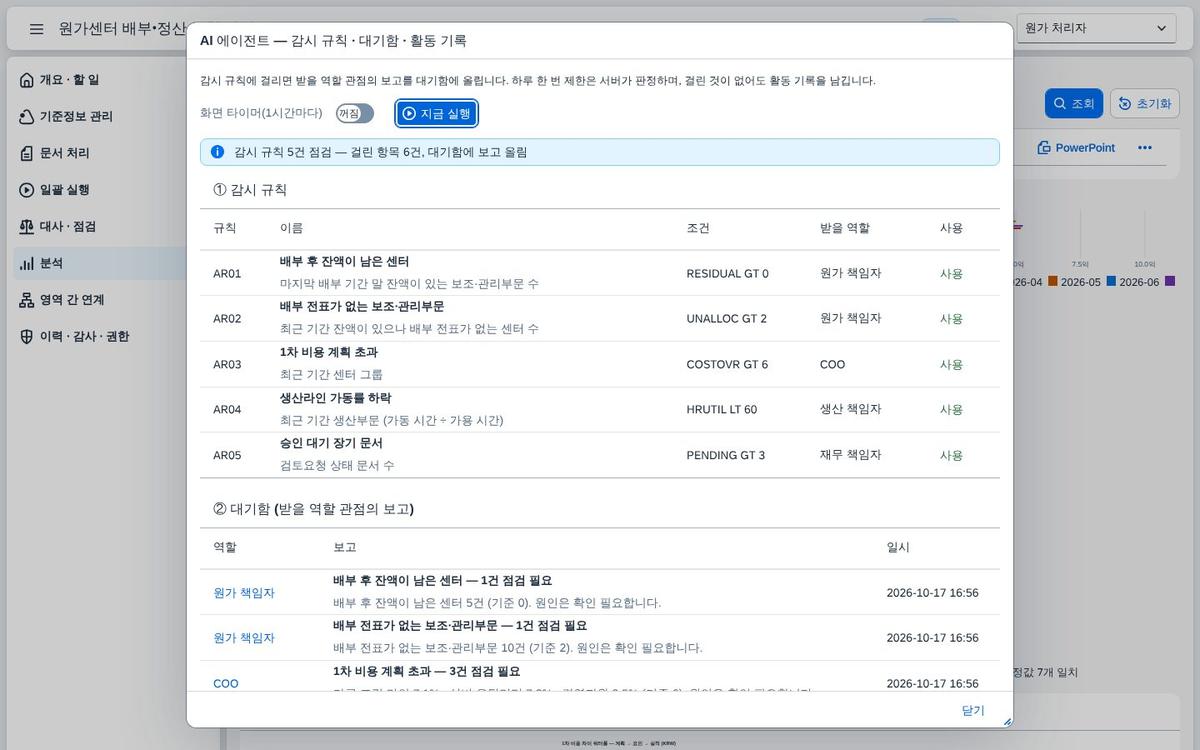Click condition PENDING GT 3
The image size is (1200, 750).
(x=726, y=455)
